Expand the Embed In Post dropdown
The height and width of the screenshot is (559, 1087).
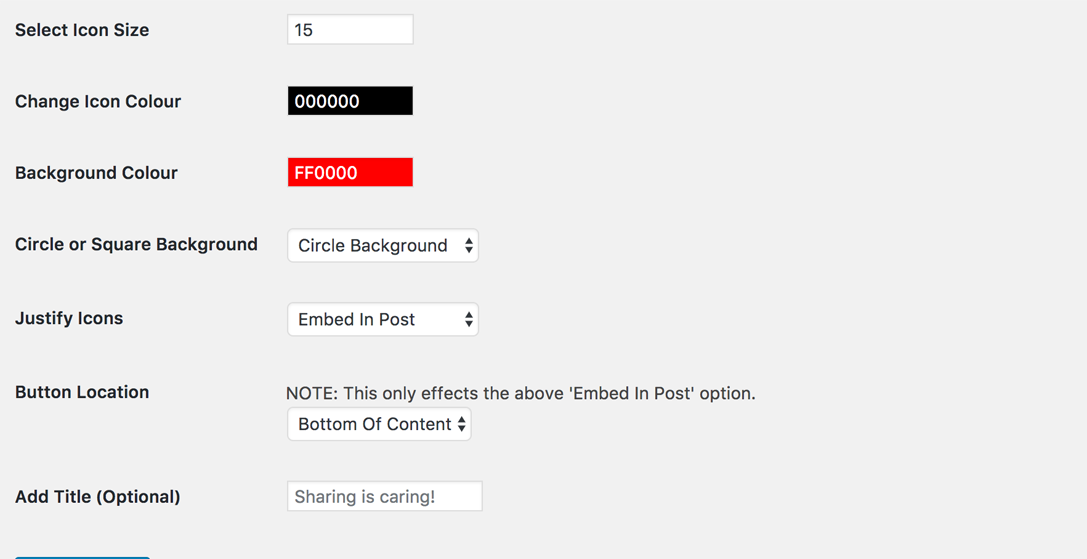pos(383,319)
